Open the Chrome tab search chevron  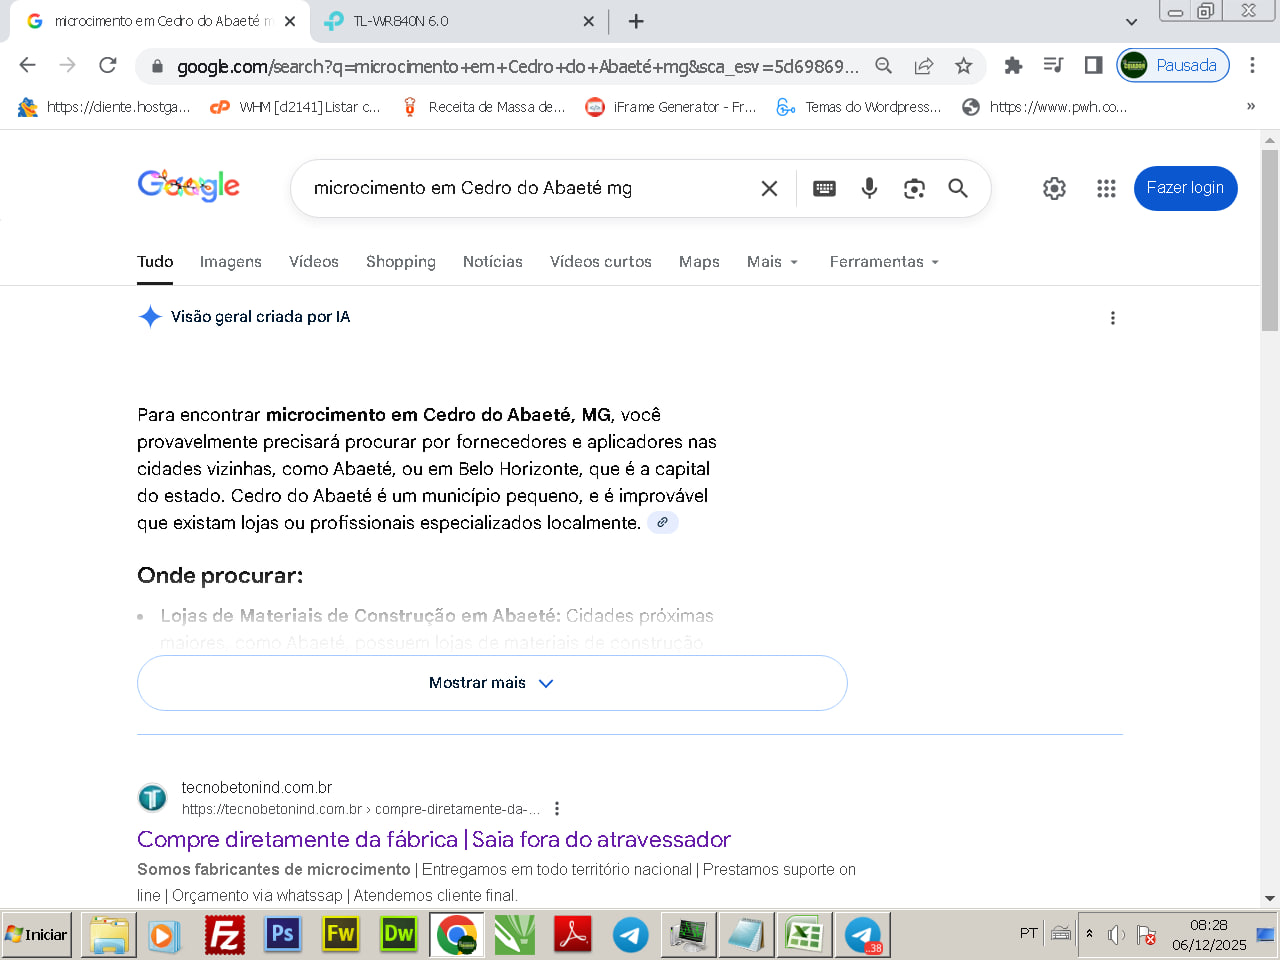1131,21
